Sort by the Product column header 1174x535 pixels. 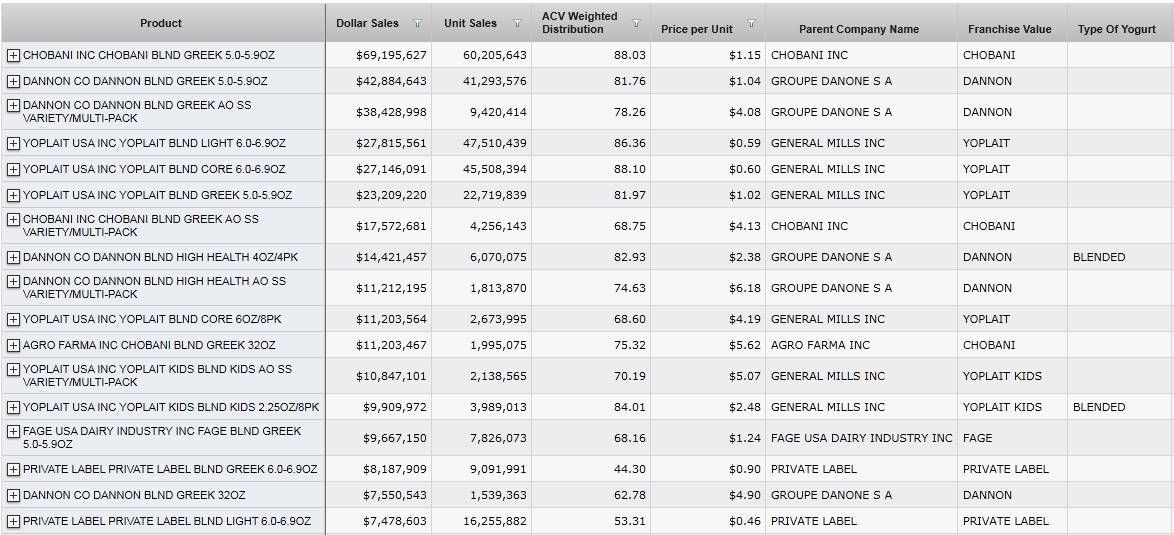pyautogui.click(x=161, y=23)
